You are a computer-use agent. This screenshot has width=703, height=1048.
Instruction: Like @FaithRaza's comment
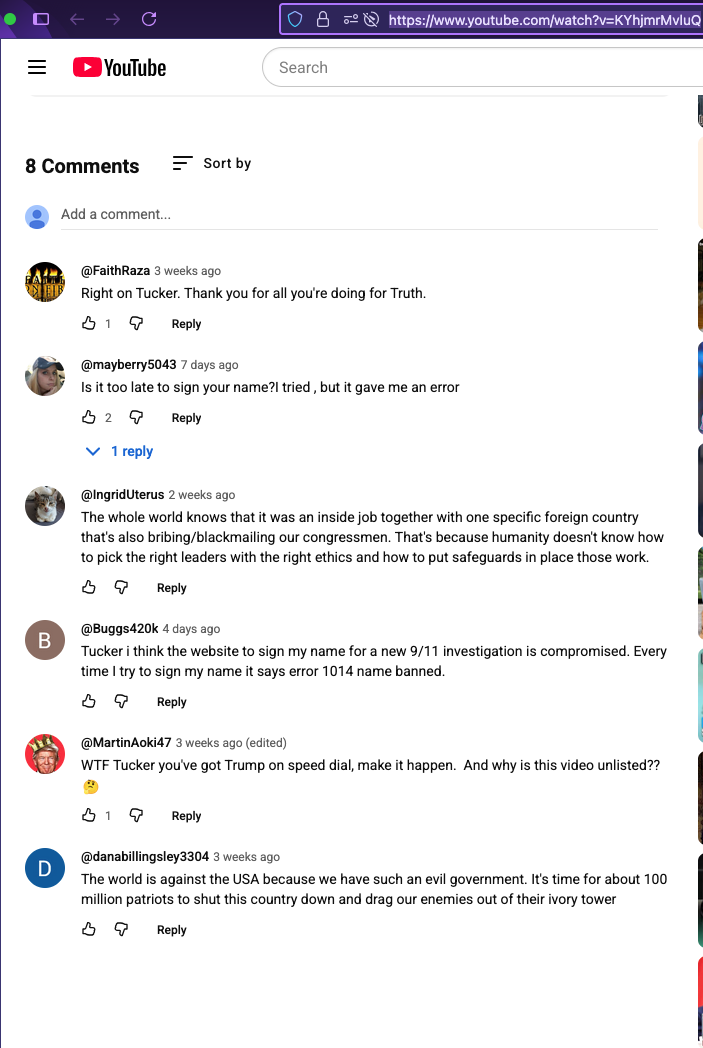click(x=89, y=323)
